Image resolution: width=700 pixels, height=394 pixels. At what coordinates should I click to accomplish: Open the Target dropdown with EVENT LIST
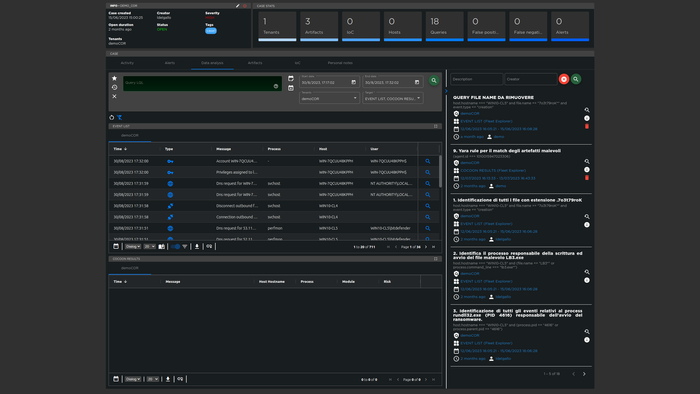393,98
